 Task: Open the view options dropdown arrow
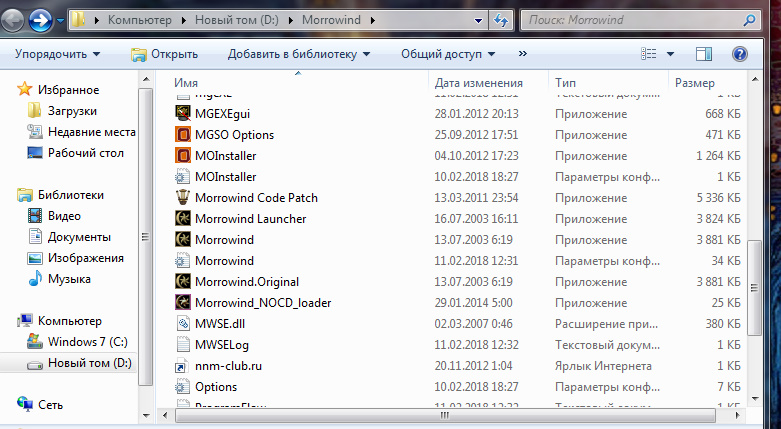(670, 54)
